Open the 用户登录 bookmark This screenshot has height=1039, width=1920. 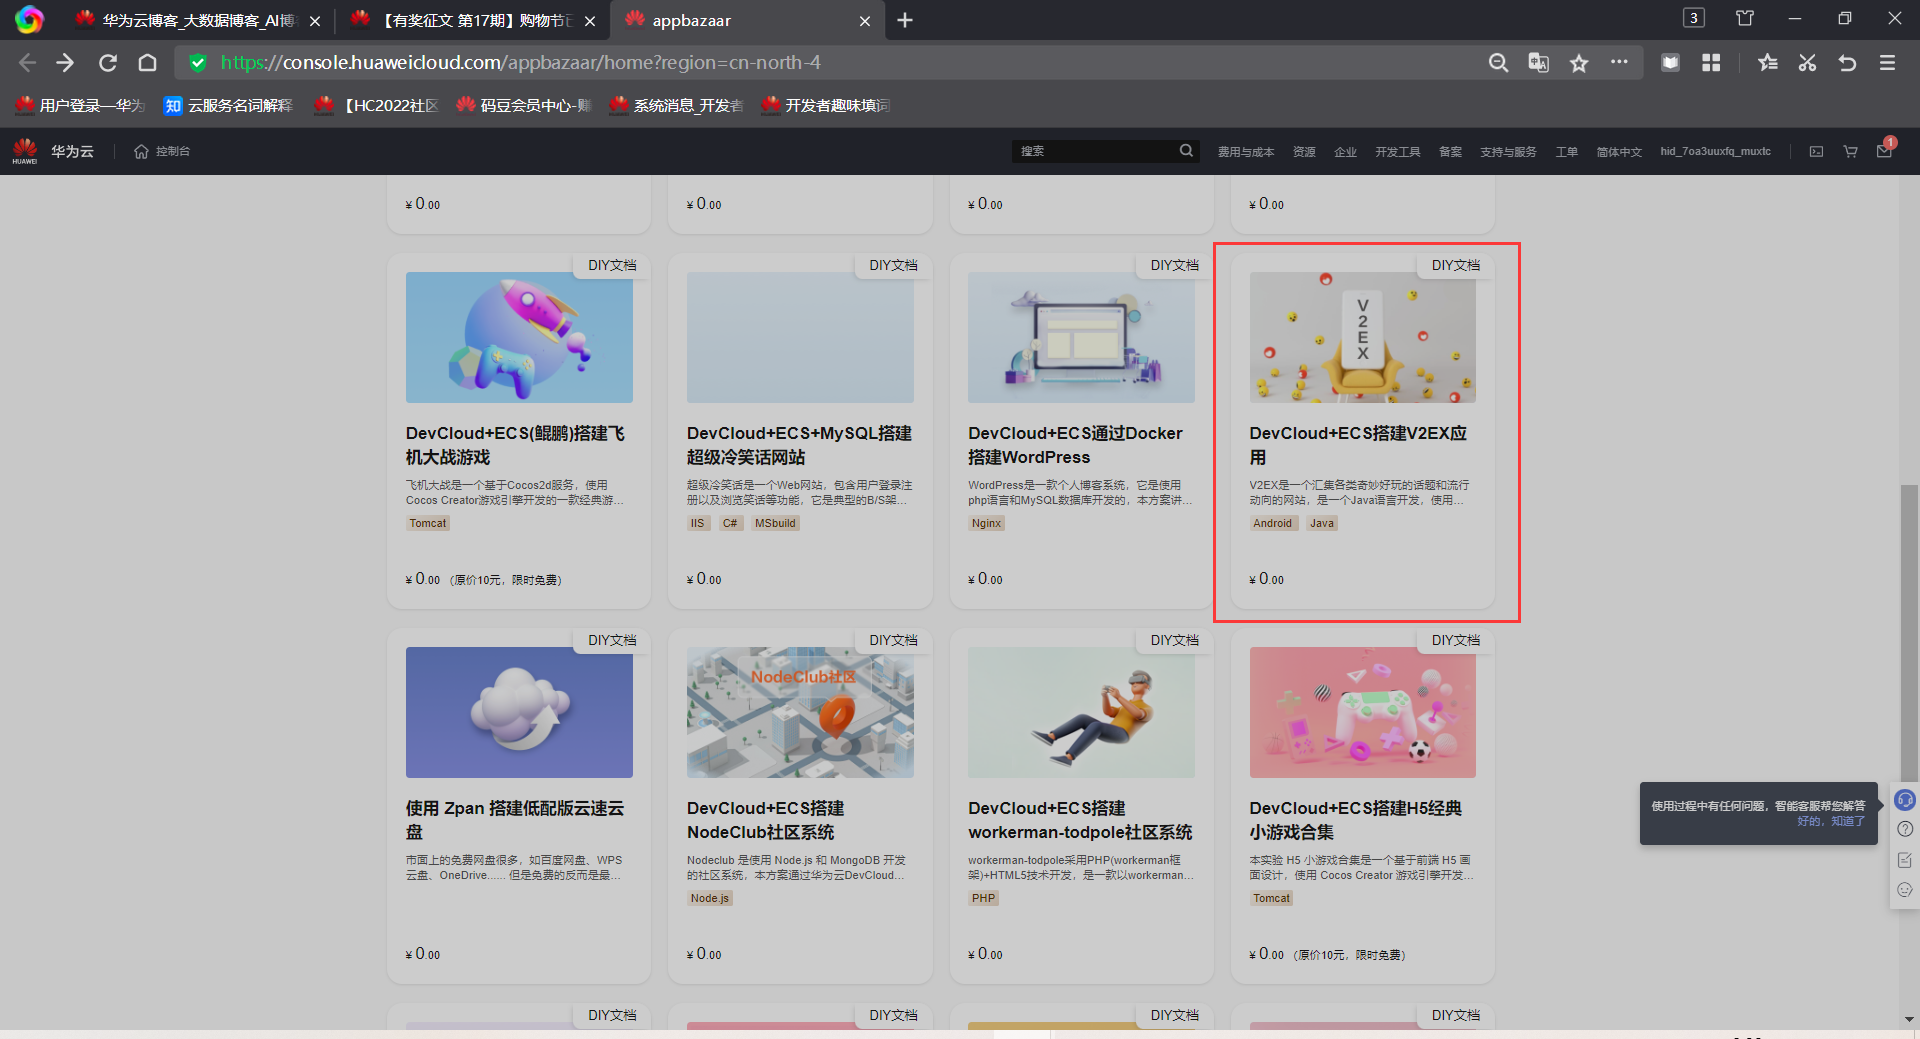coord(80,105)
